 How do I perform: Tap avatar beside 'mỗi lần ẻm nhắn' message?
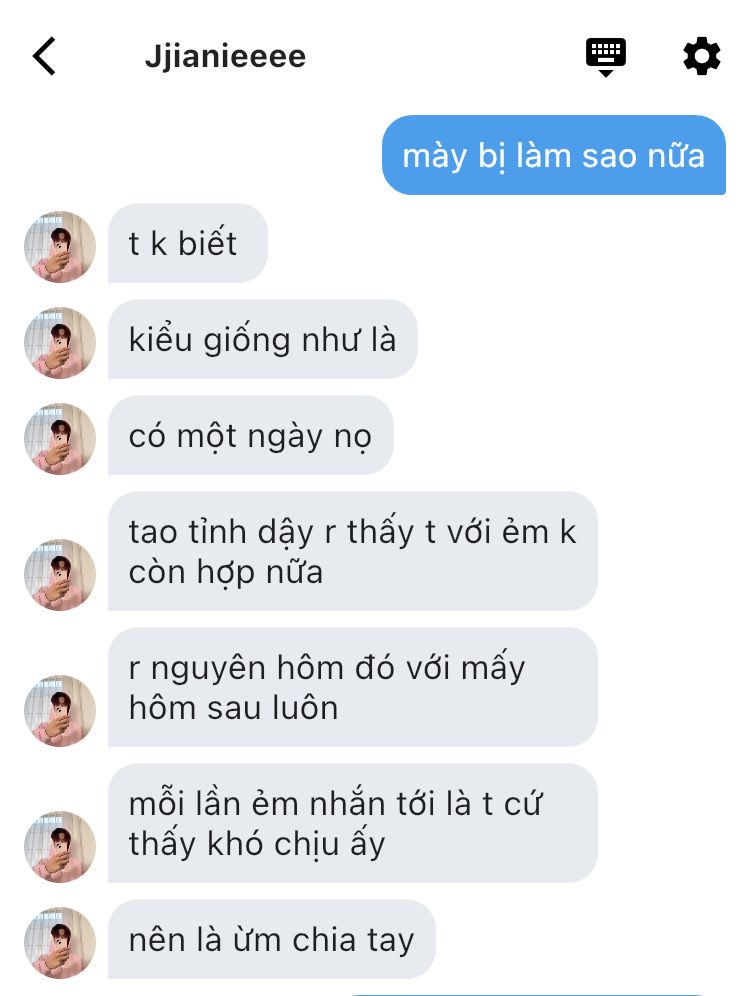(x=60, y=847)
